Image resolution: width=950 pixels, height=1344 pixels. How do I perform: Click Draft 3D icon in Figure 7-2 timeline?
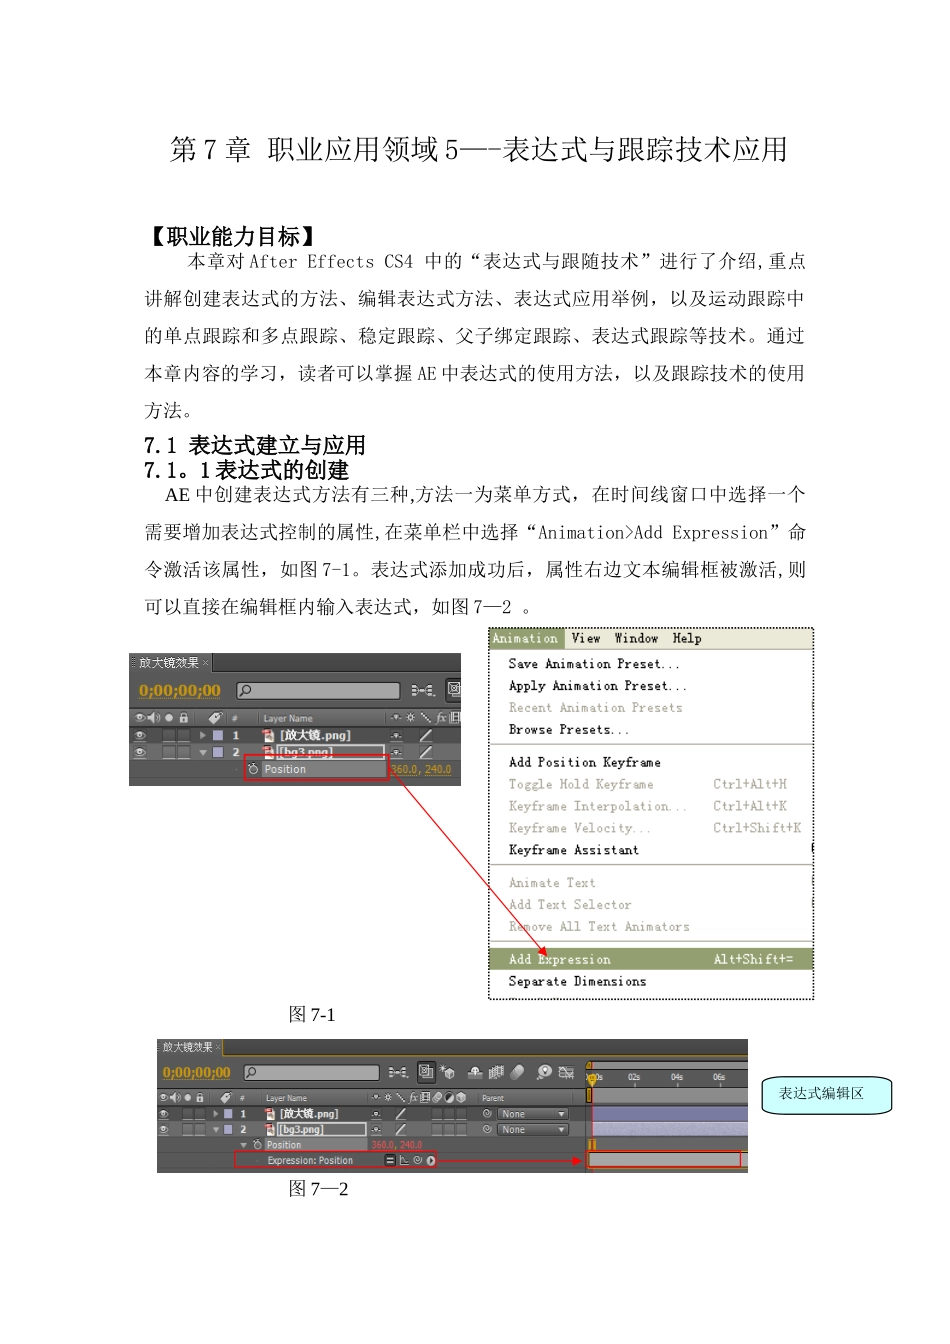(447, 1072)
